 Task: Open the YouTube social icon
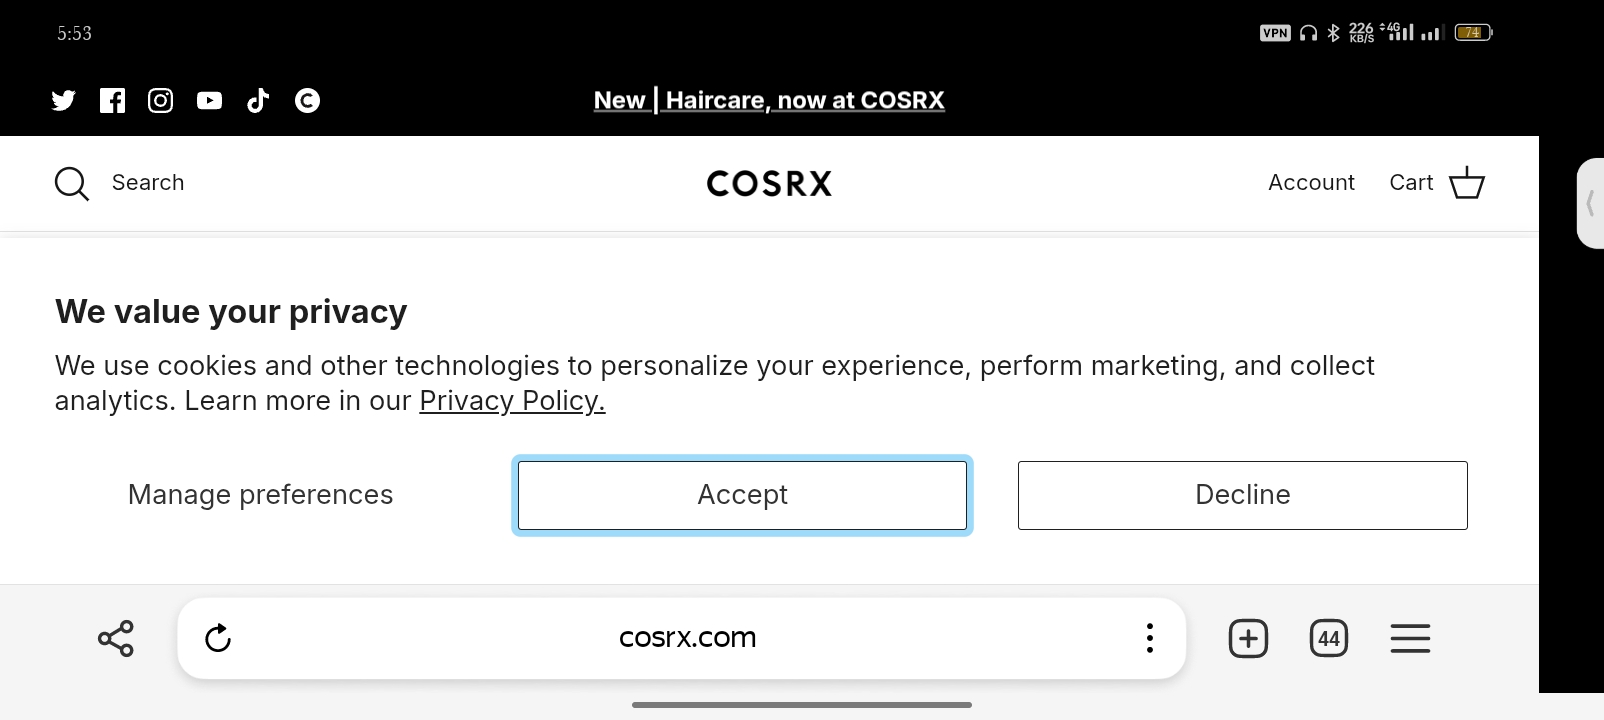click(x=209, y=100)
